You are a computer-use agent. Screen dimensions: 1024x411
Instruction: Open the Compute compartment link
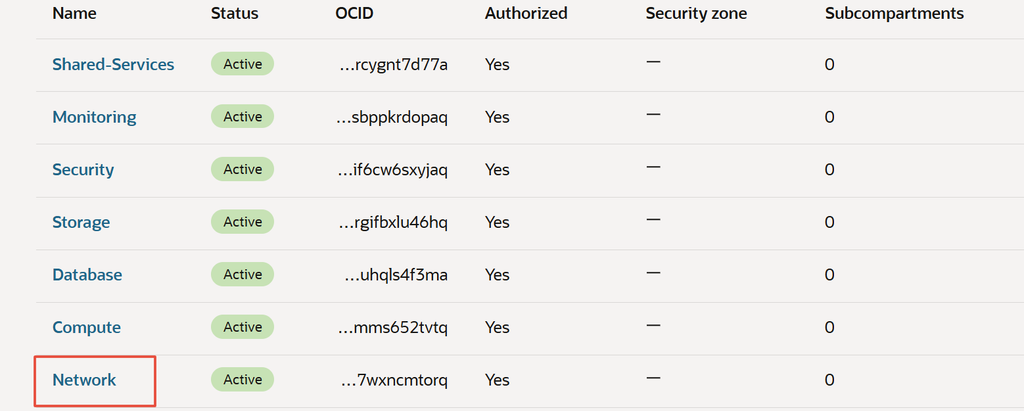click(x=86, y=327)
